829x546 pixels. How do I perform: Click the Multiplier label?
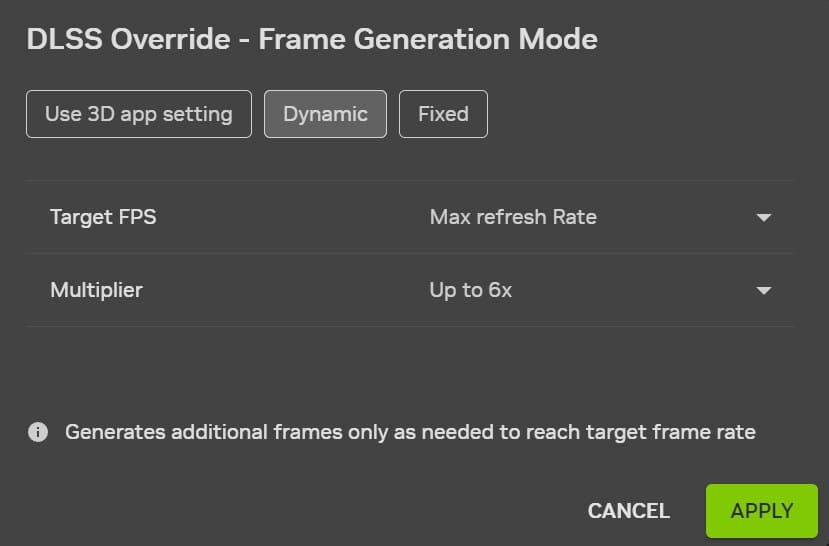click(x=96, y=291)
